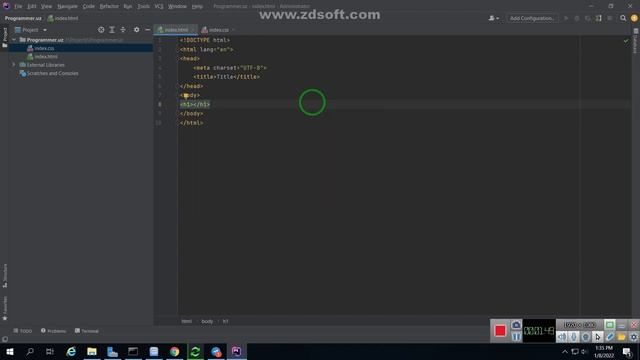This screenshot has width=640, height=360.
Task: Select External Libraries in project tree
Action: (x=45, y=65)
